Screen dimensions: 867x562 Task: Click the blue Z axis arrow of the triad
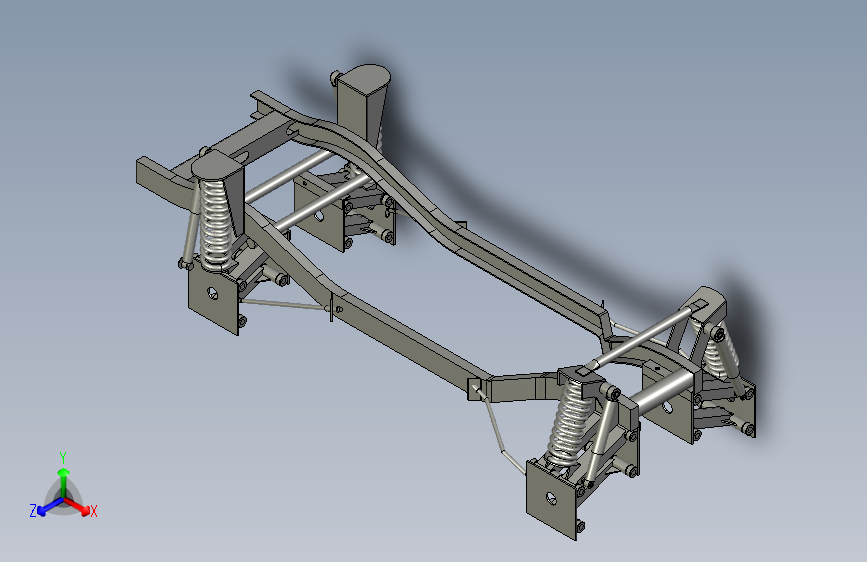tap(49, 507)
